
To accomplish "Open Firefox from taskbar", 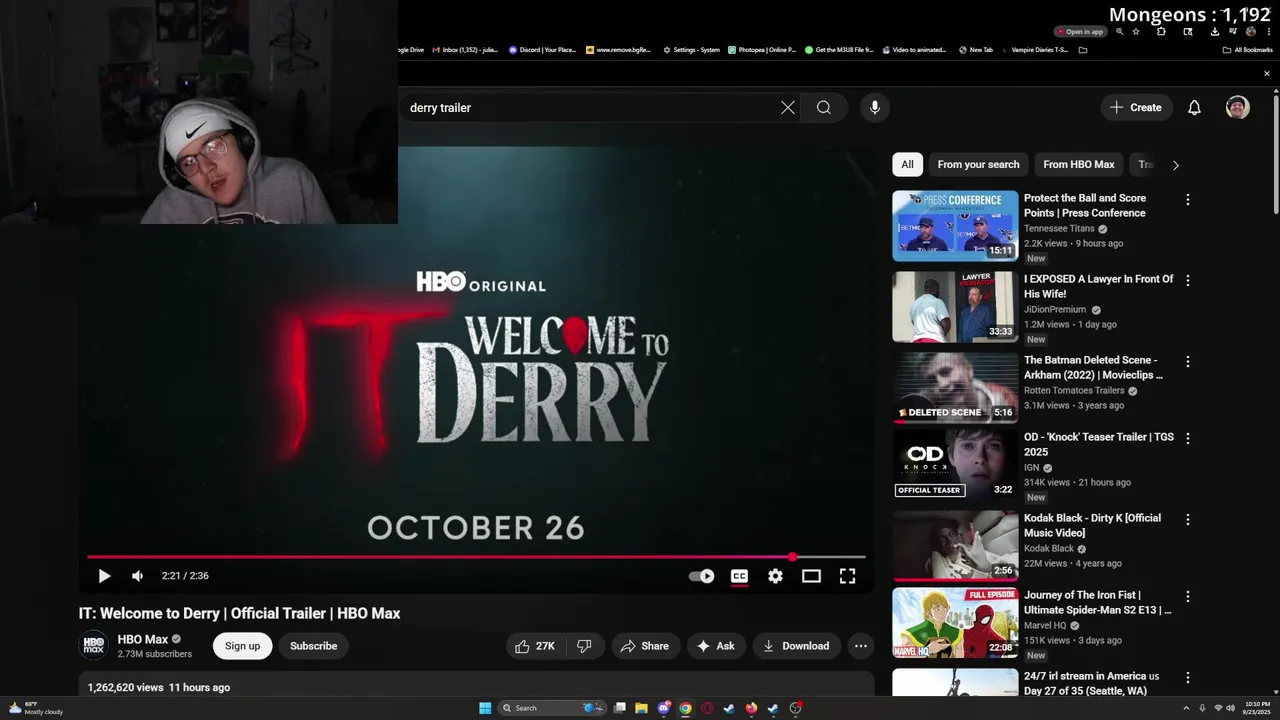I will point(751,708).
